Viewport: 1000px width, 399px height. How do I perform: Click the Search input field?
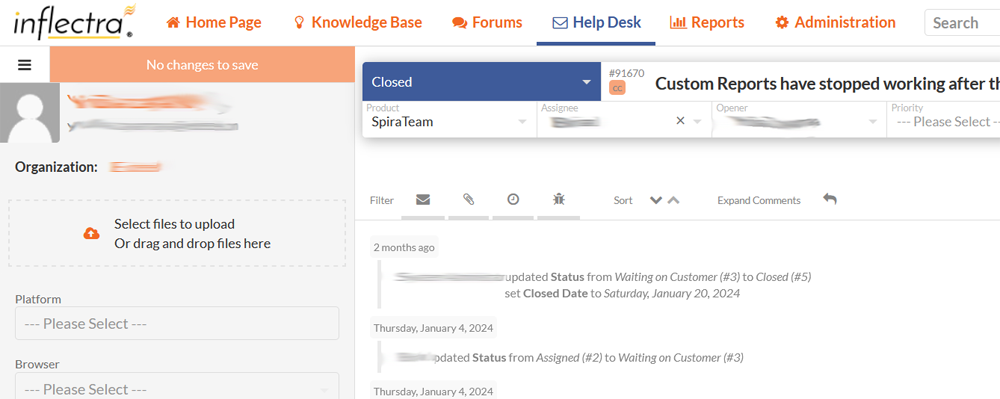(962, 23)
